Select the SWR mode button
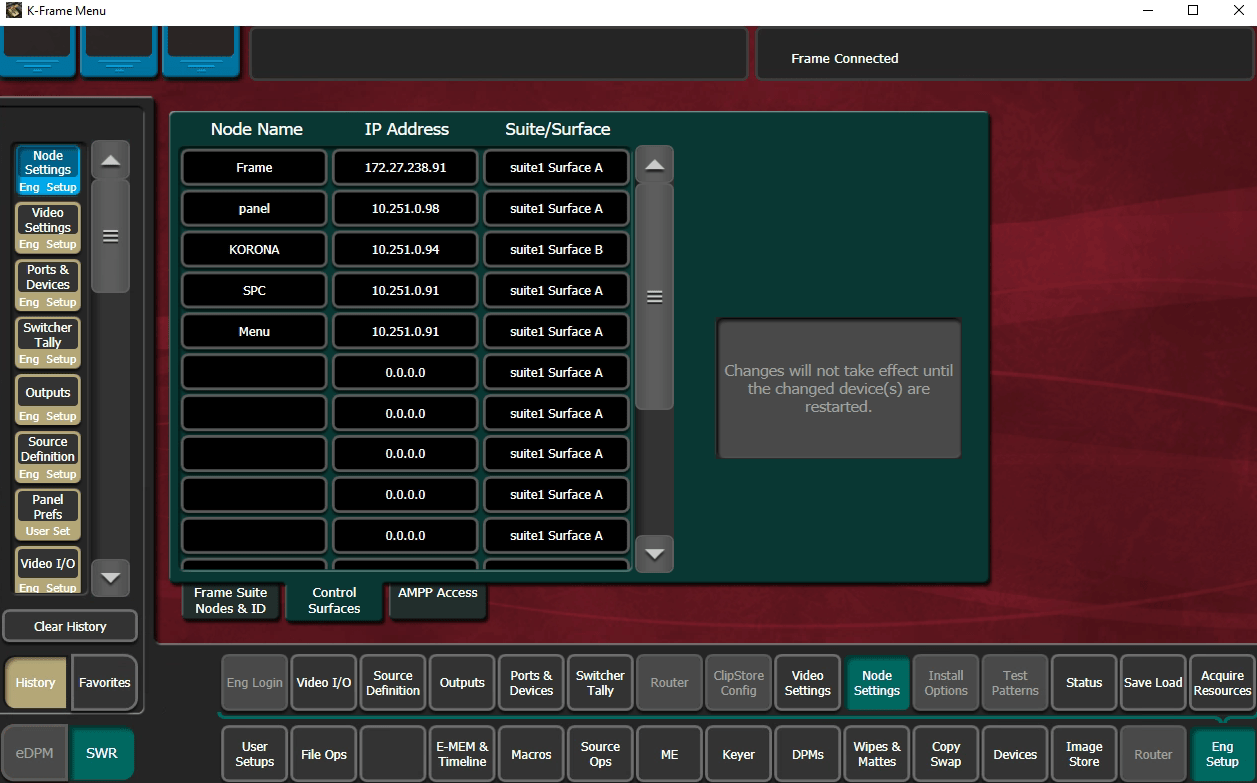The width and height of the screenshot is (1257, 783). 101,753
